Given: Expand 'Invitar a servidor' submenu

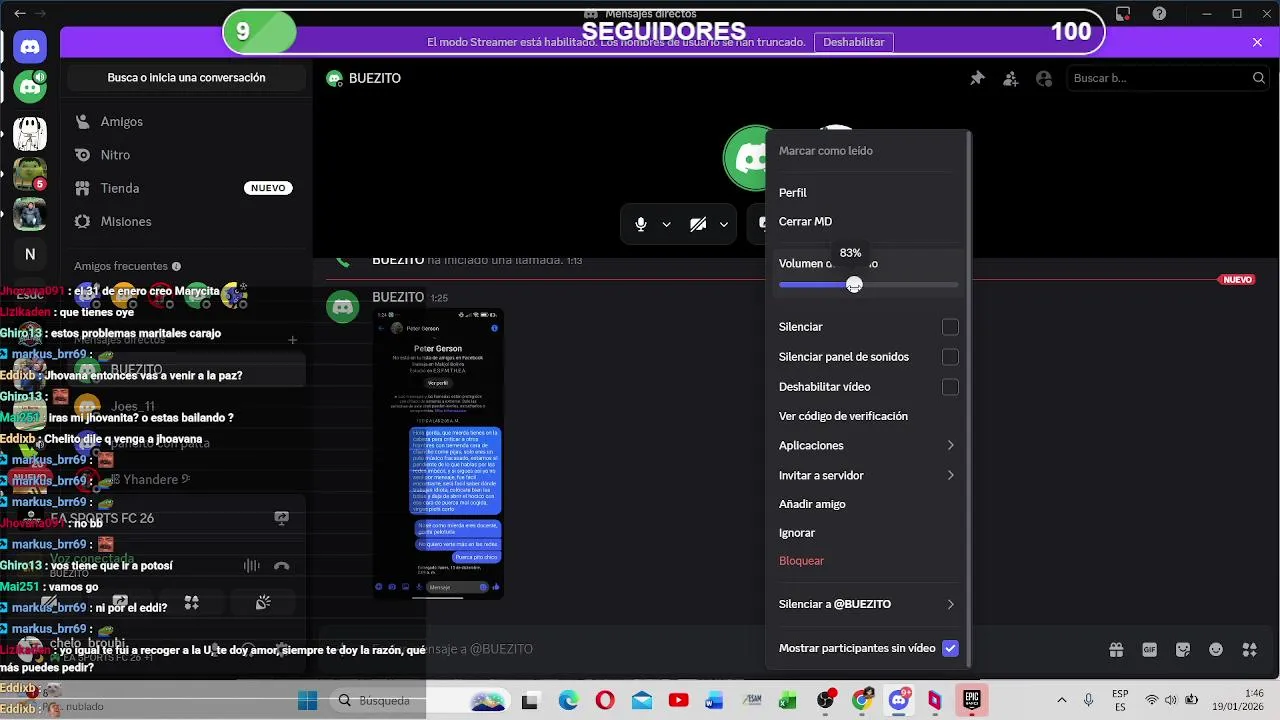Looking at the screenshot, I should tap(868, 476).
